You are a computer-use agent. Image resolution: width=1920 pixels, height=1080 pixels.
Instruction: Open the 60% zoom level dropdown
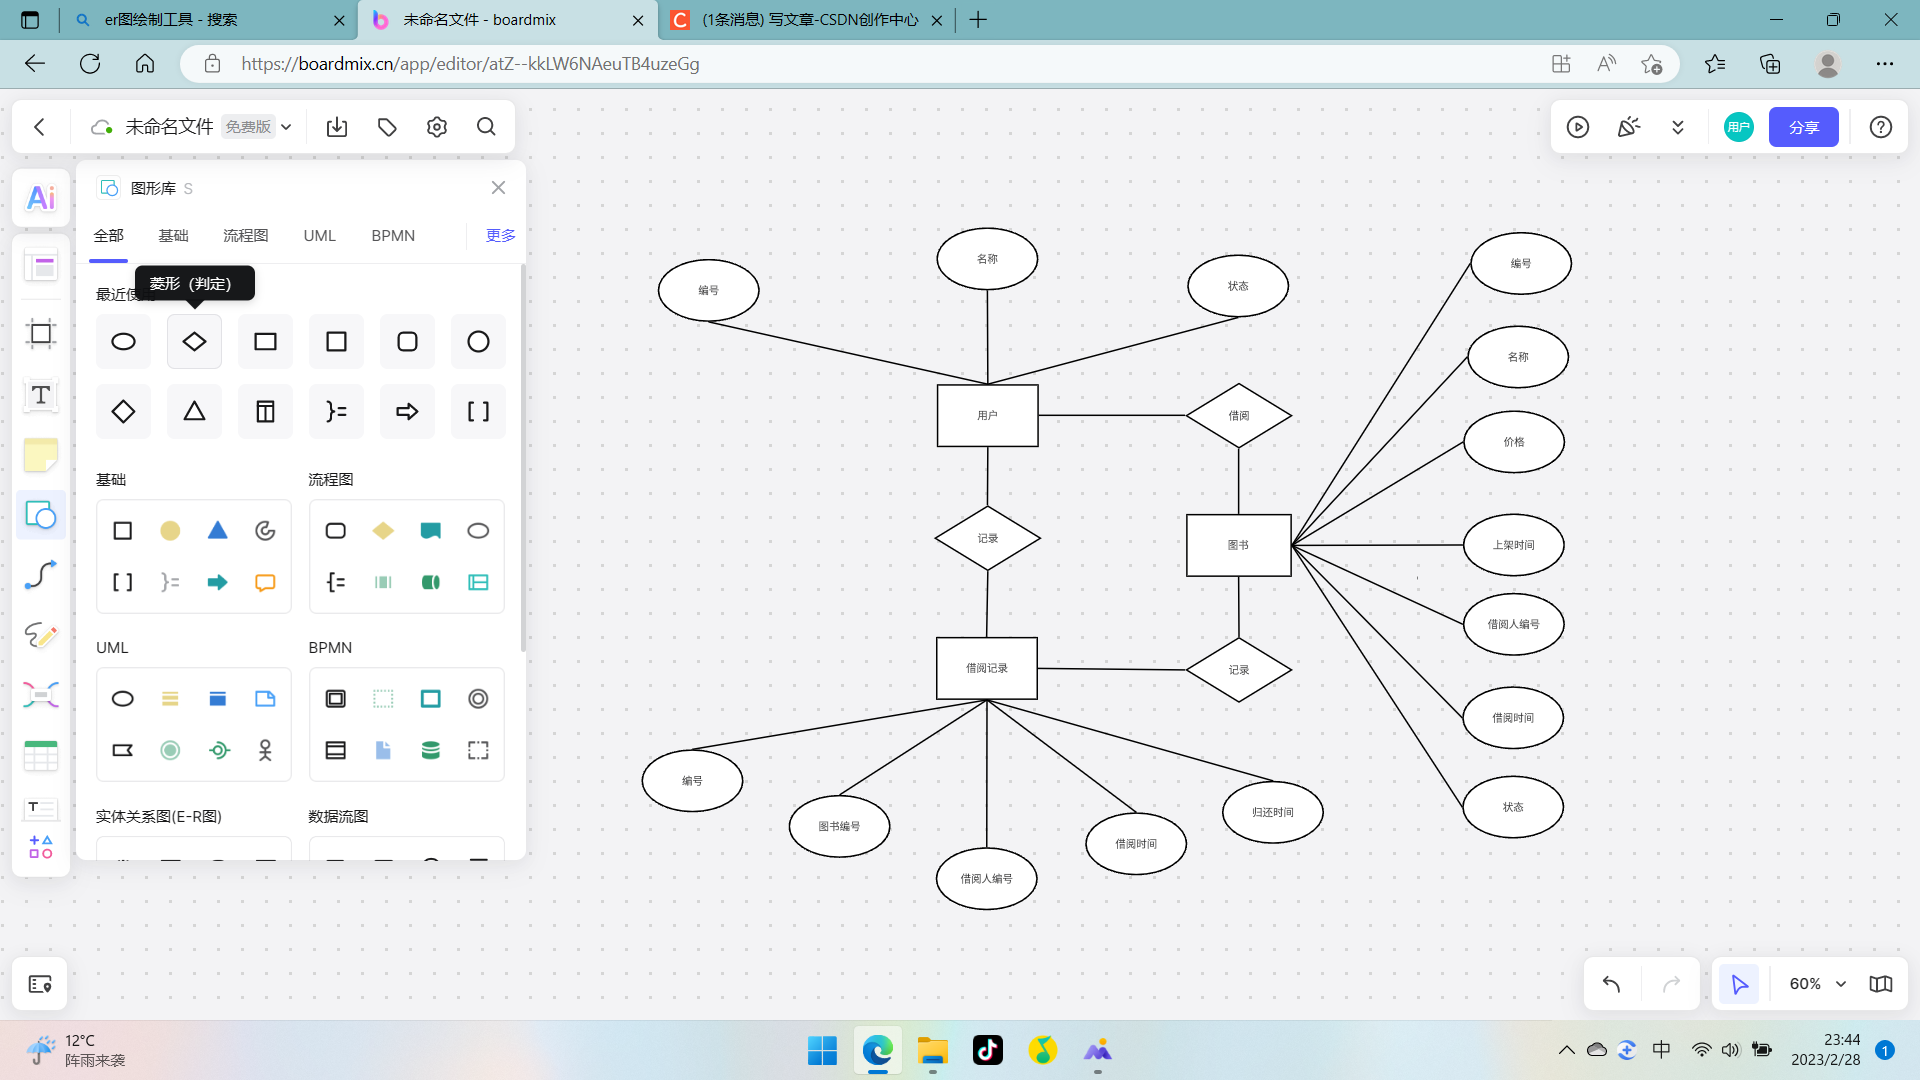point(1817,984)
